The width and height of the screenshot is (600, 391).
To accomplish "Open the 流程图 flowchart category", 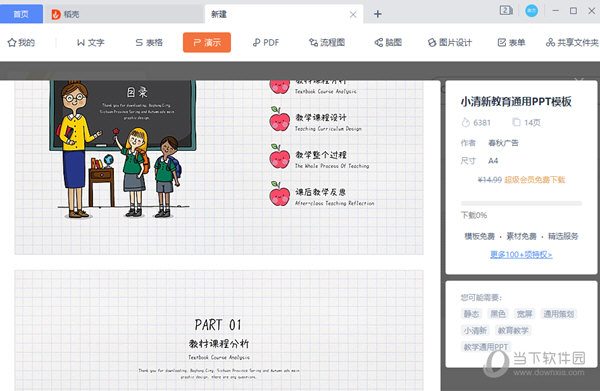I will click(327, 42).
